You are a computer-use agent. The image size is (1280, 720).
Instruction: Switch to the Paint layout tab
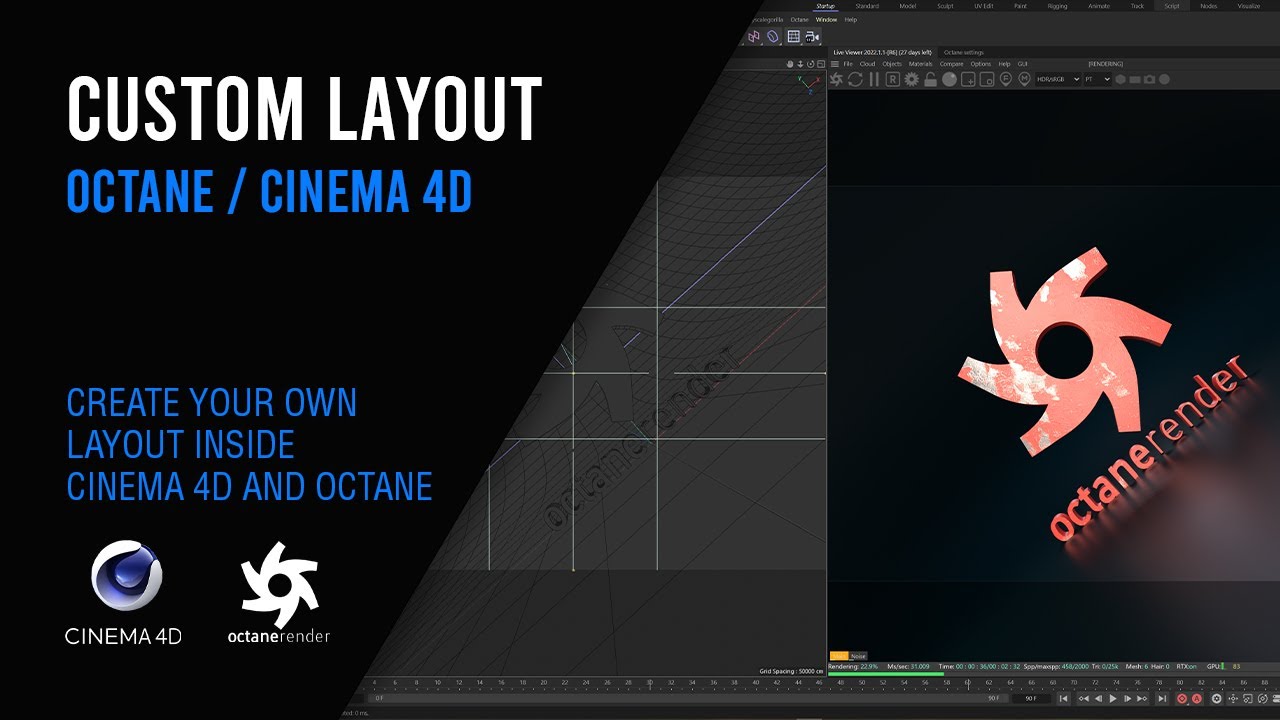click(1020, 6)
